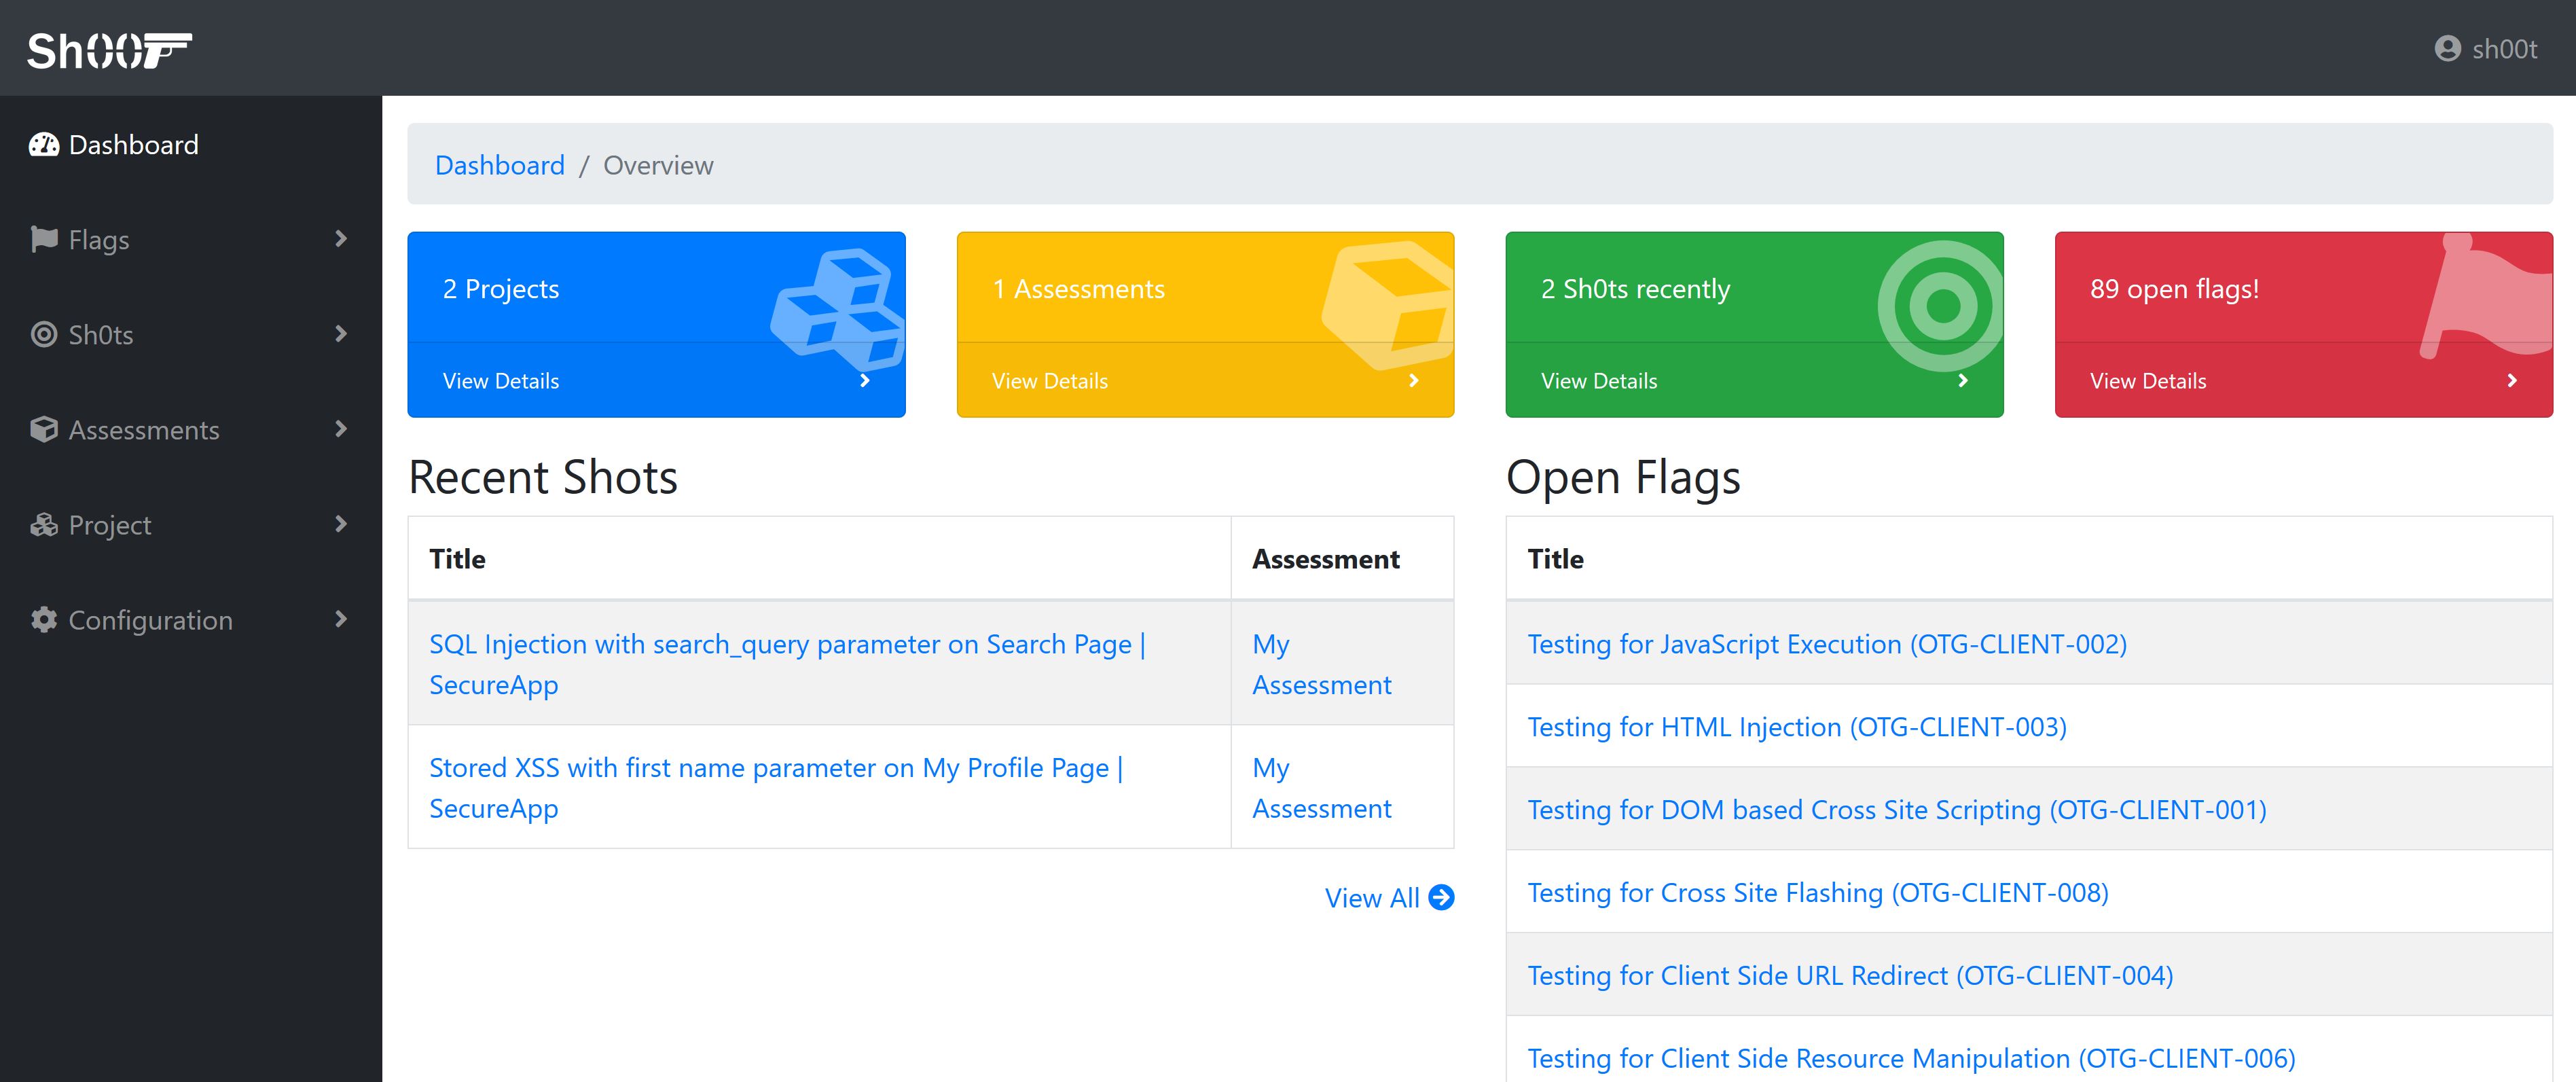2576x1082 pixels.
Task: Open Testing for Cross Site Flashing flag
Action: (x=1817, y=893)
